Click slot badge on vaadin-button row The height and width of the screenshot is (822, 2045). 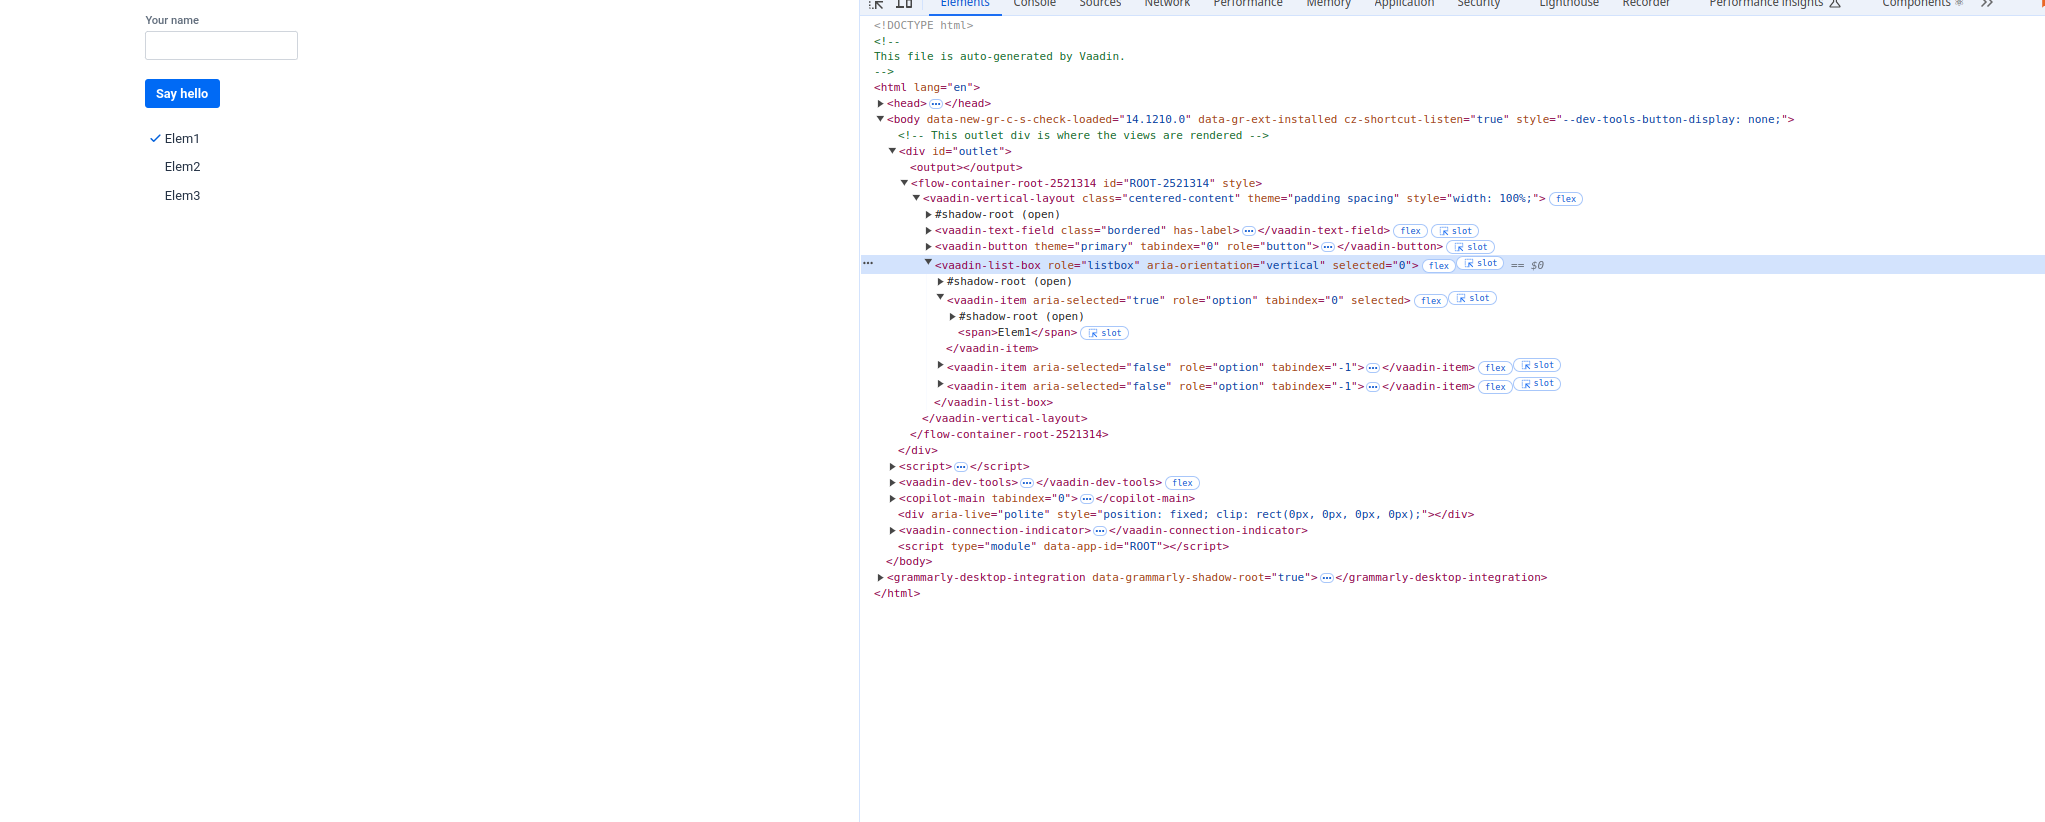point(1471,247)
